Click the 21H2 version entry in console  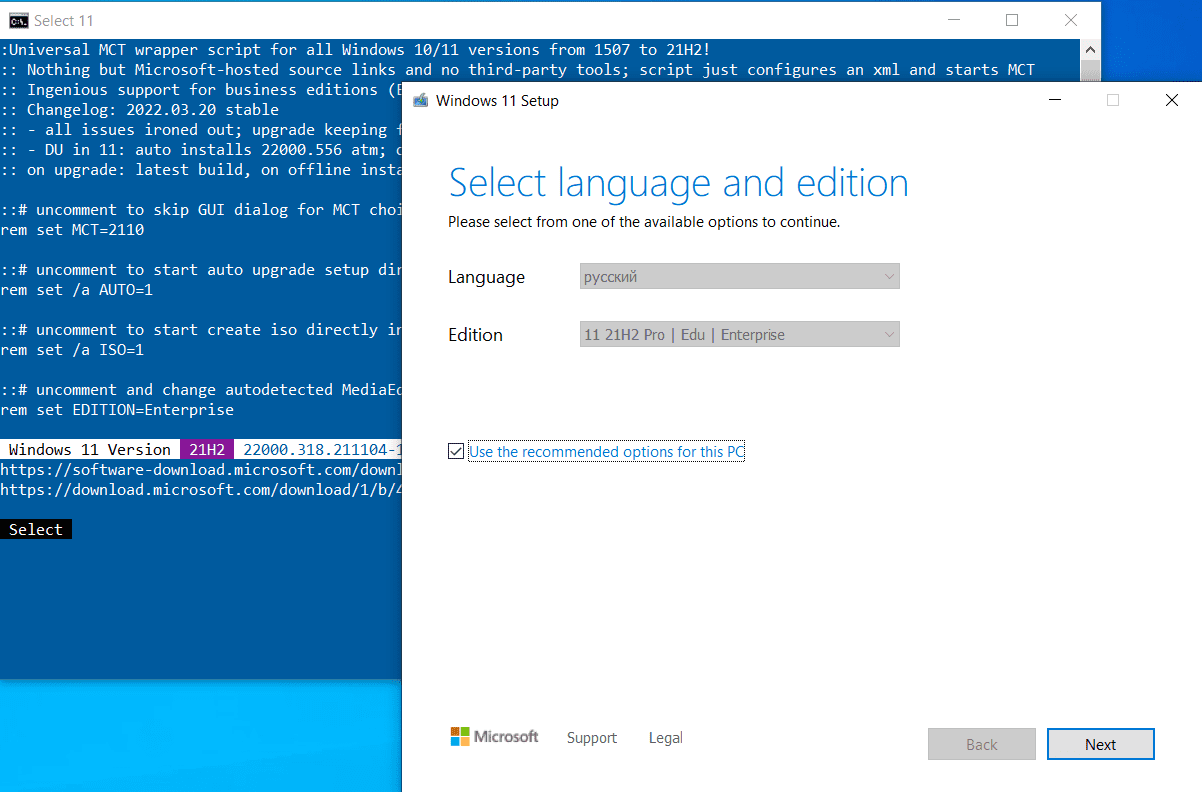pyautogui.click(x=207, y=450)
